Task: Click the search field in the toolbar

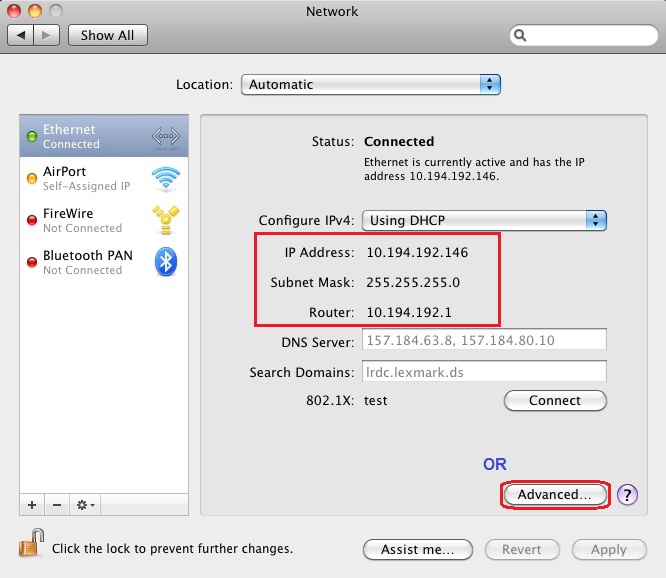Action: tap(584, 35)
